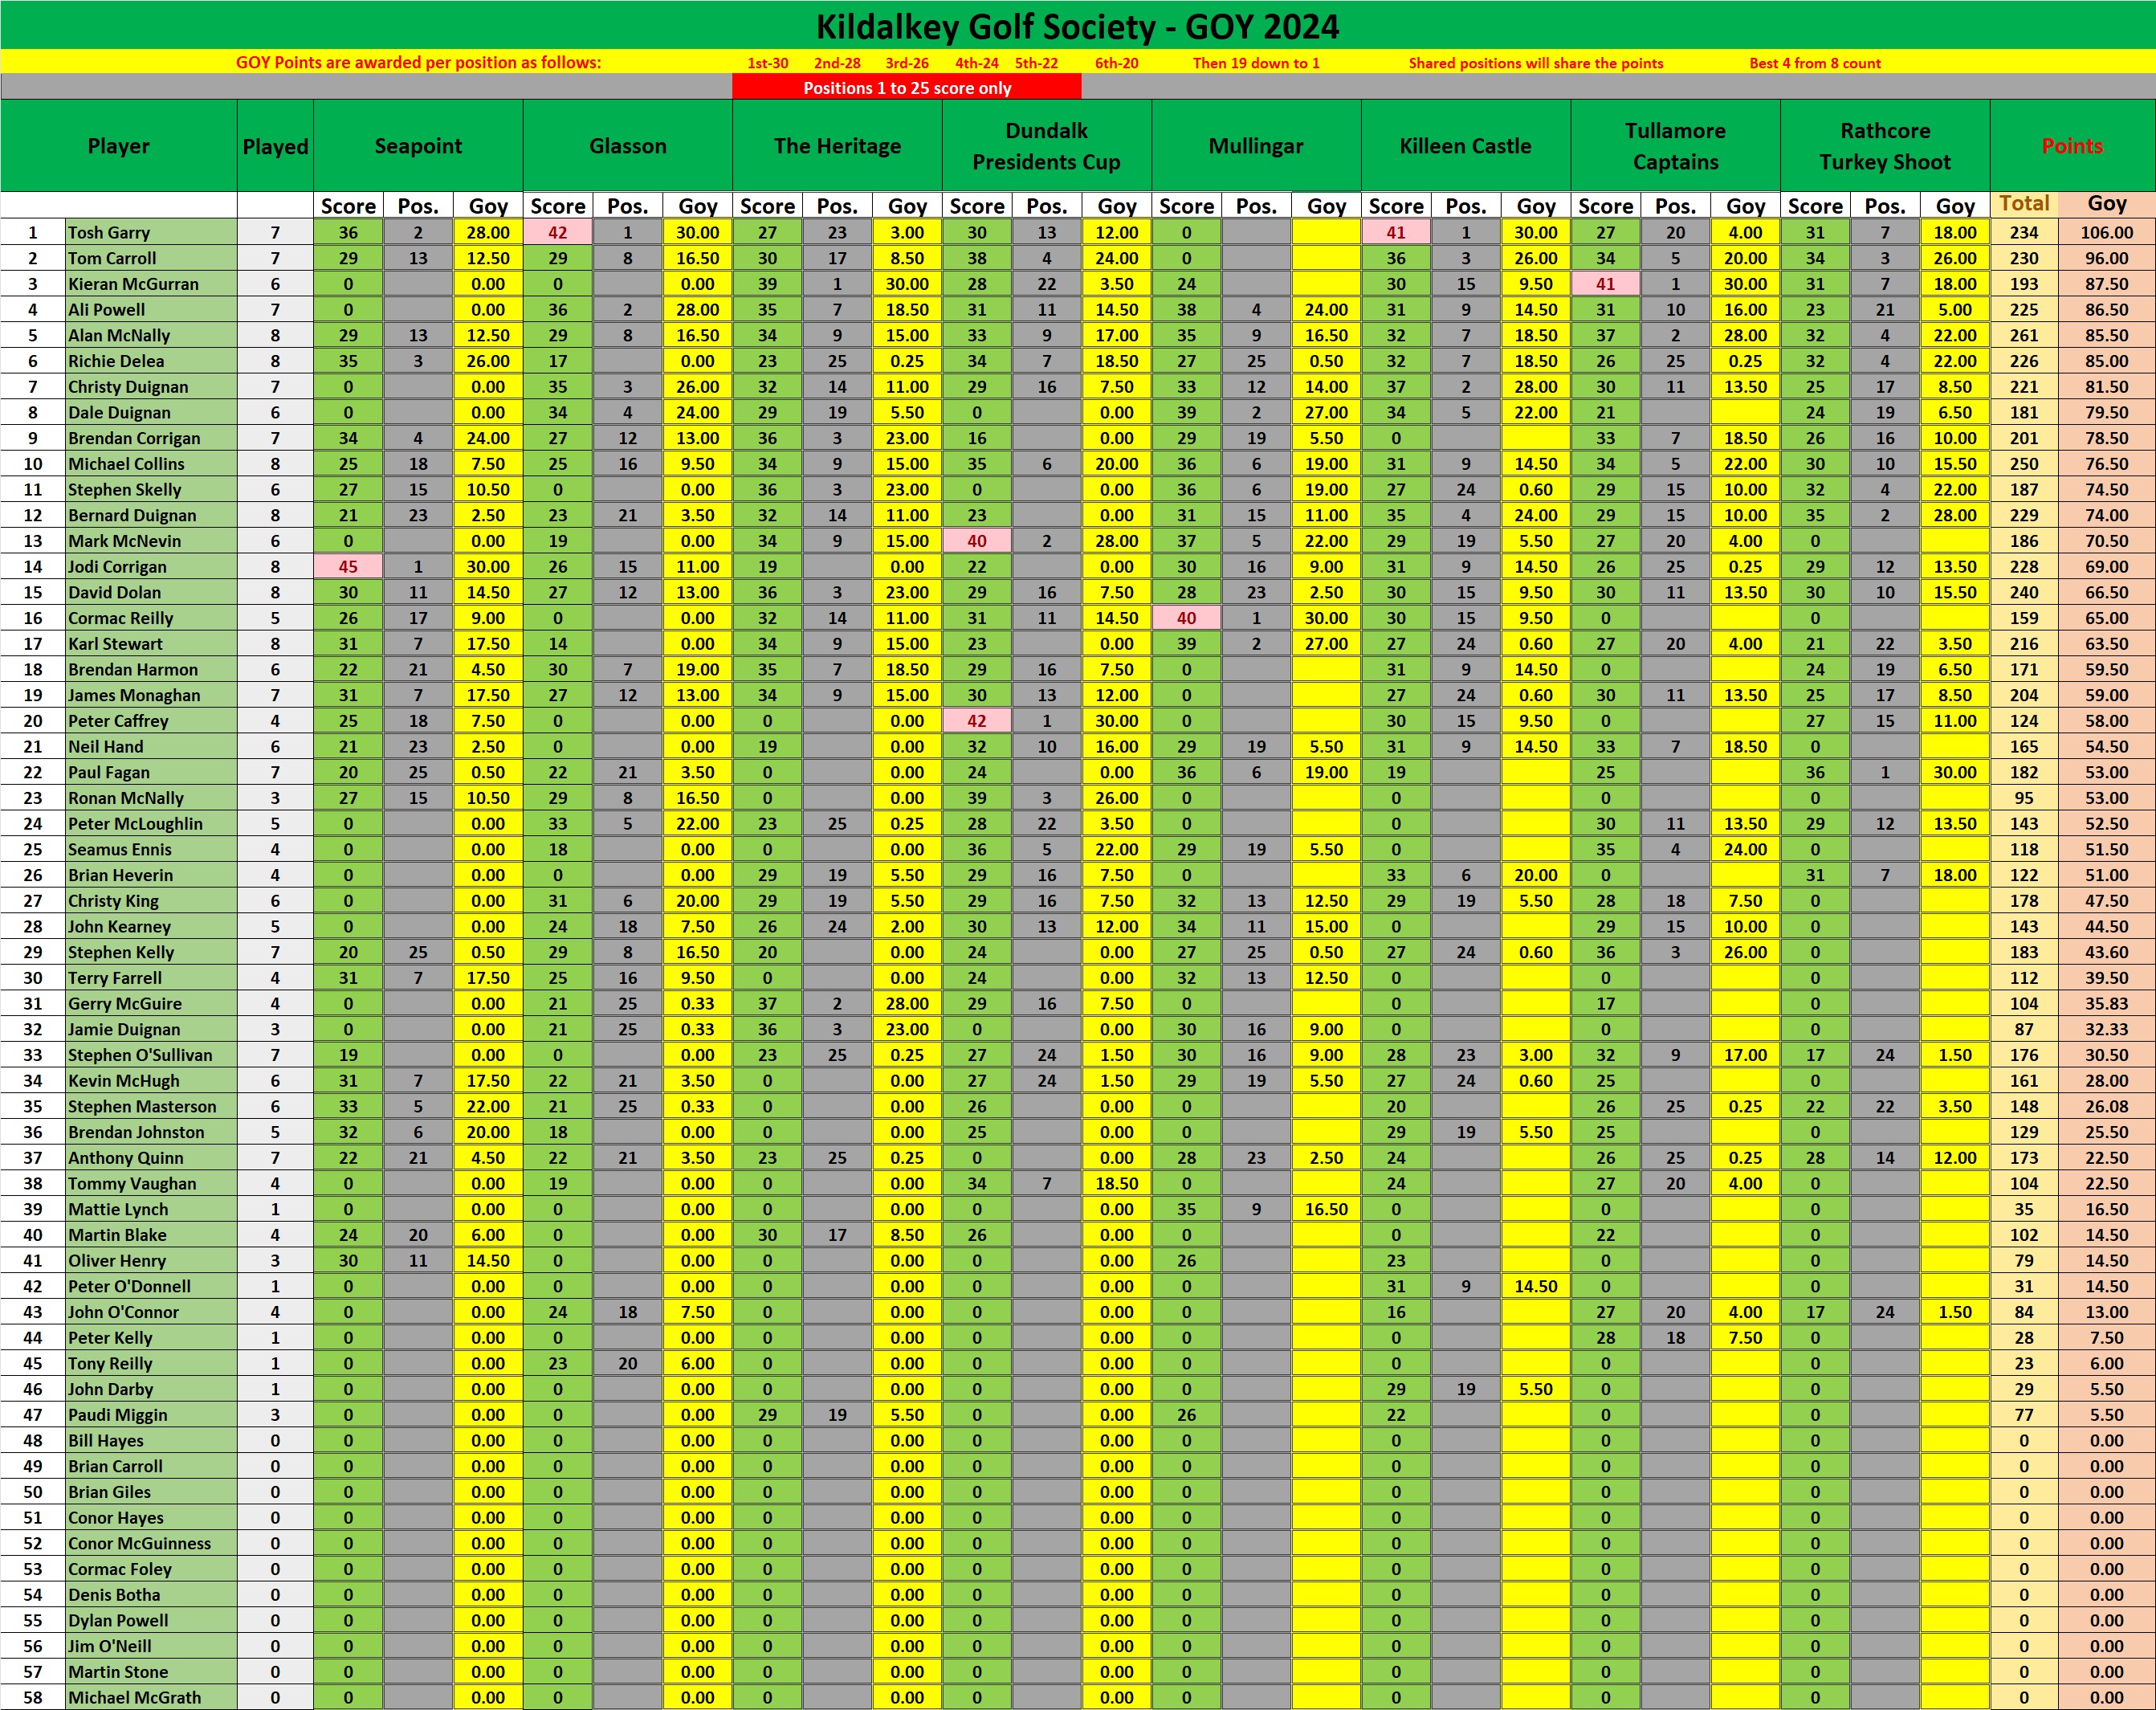Click row number 58
Image resolution: width=2156 pixels, height=1710 pixels.
point(33,1698)
